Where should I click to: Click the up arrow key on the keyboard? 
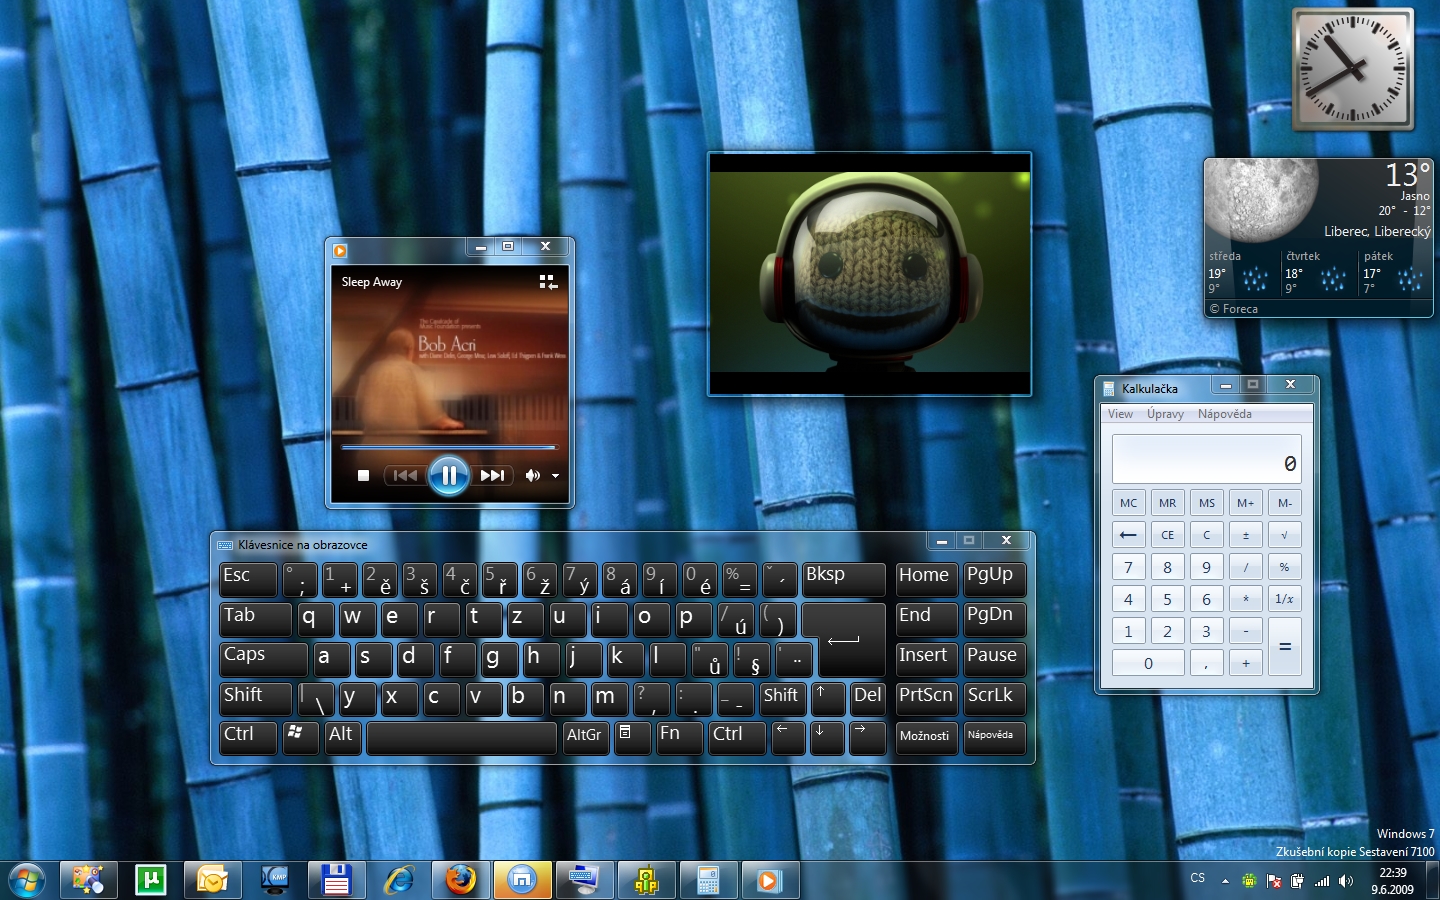[x=828, y=698]
